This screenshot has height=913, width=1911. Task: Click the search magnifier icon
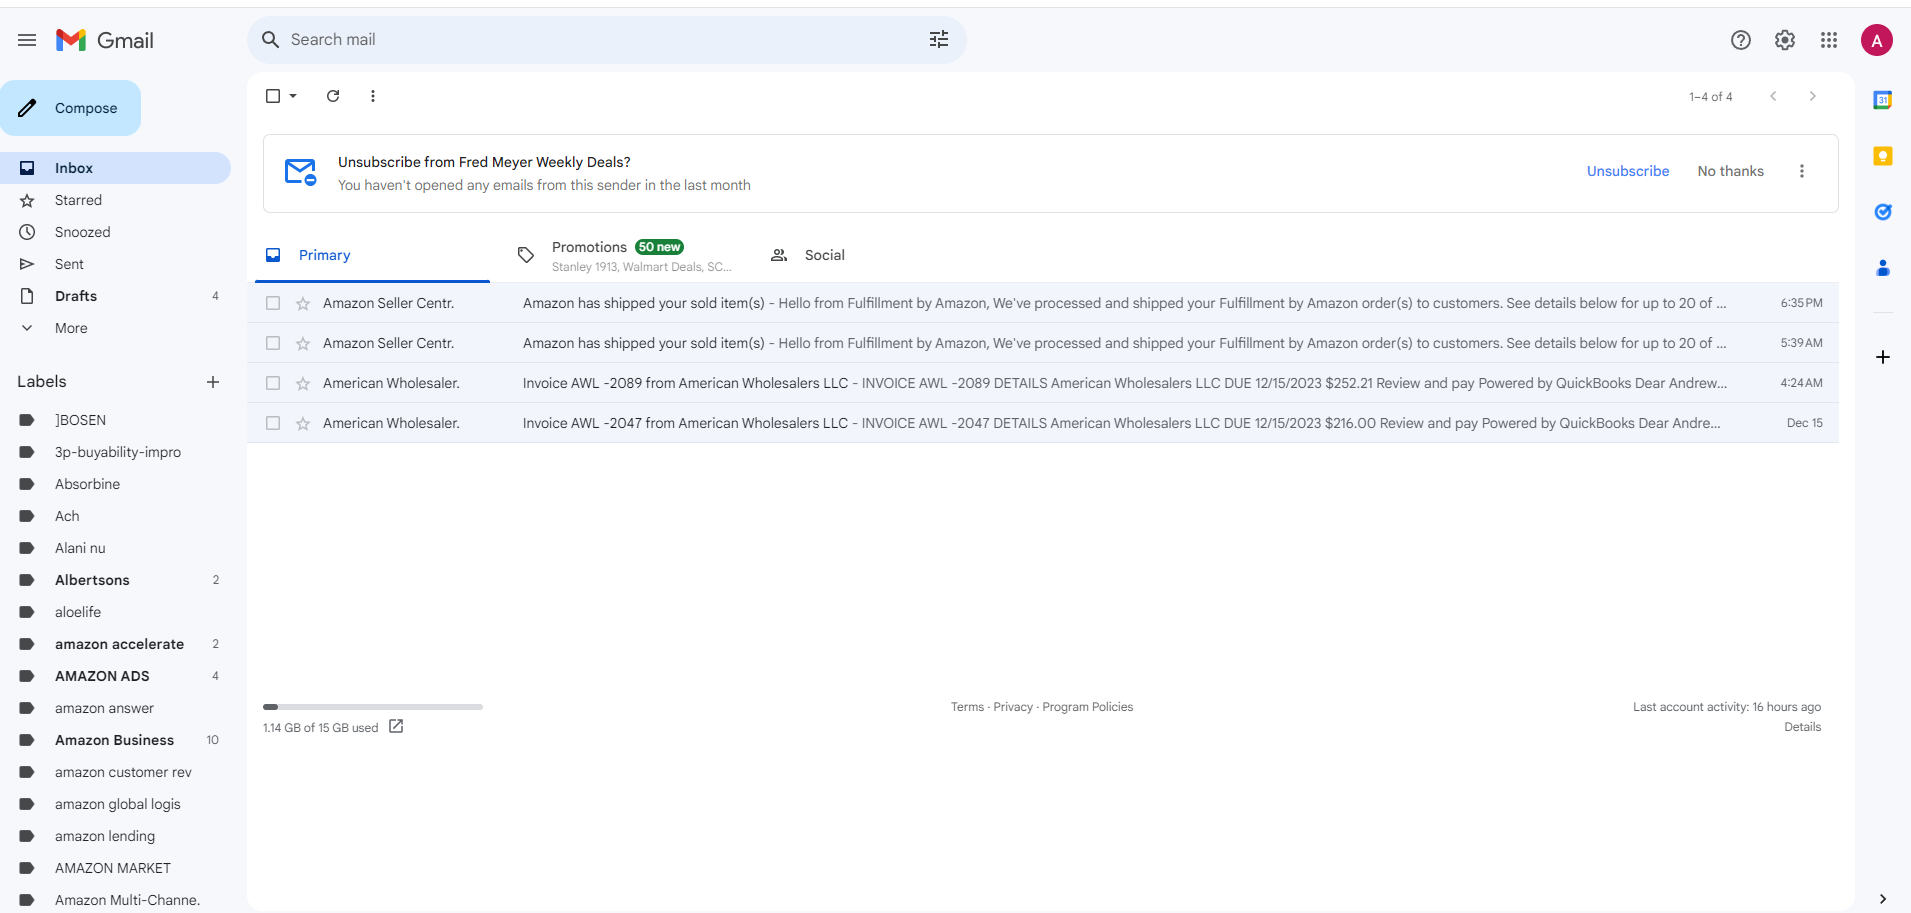(x=270, y=39)
